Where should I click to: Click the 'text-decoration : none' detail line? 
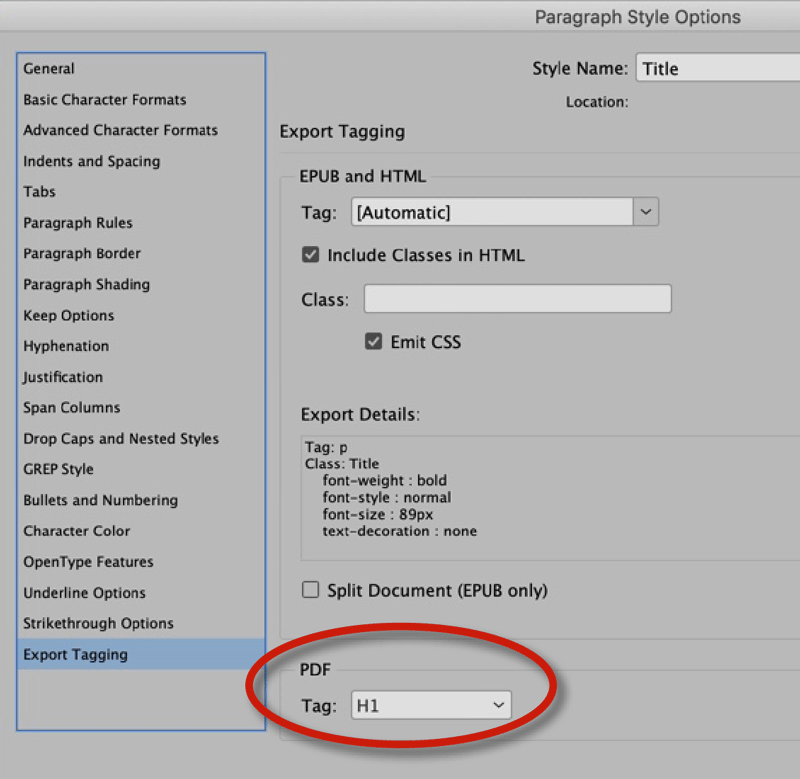[x=400, y=531]
